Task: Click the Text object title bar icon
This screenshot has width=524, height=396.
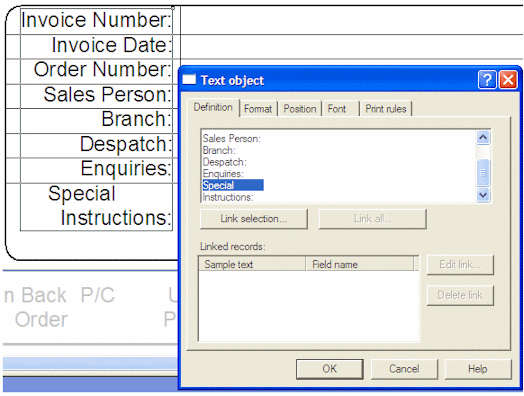Action: (x=189, y=80)
